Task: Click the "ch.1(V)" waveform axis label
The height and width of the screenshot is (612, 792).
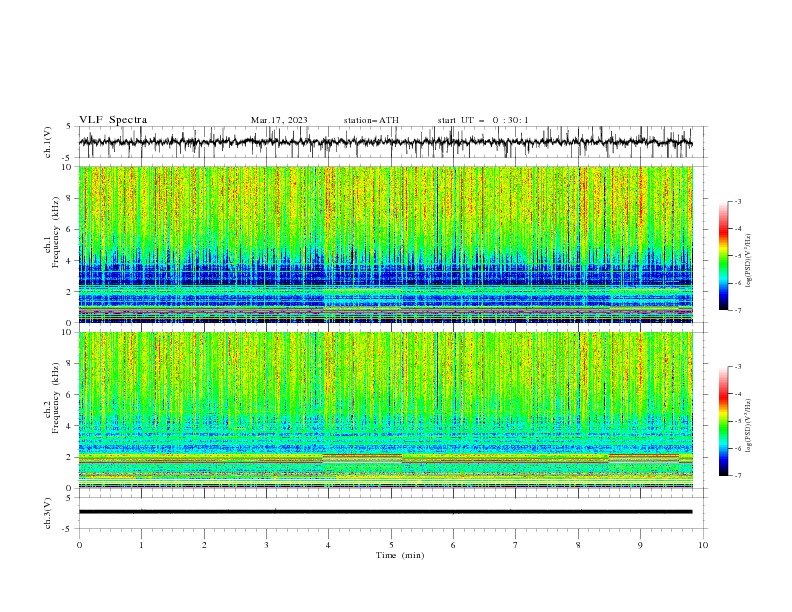Action: tap(48, 142)
